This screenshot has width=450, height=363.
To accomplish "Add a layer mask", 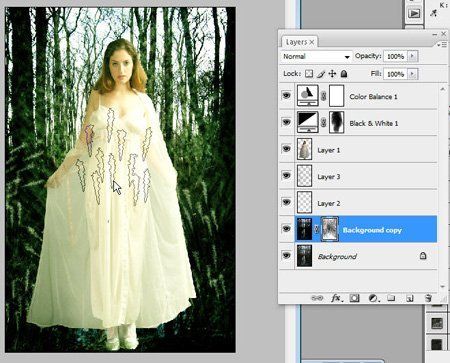I will pos(354,298).
